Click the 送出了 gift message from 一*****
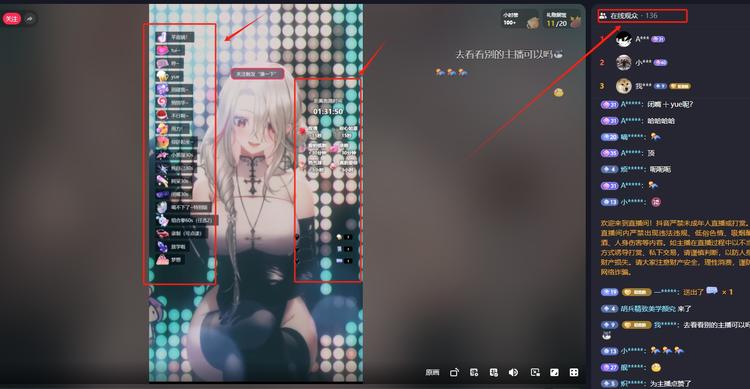Screen dimensions: 750x389 667,291
